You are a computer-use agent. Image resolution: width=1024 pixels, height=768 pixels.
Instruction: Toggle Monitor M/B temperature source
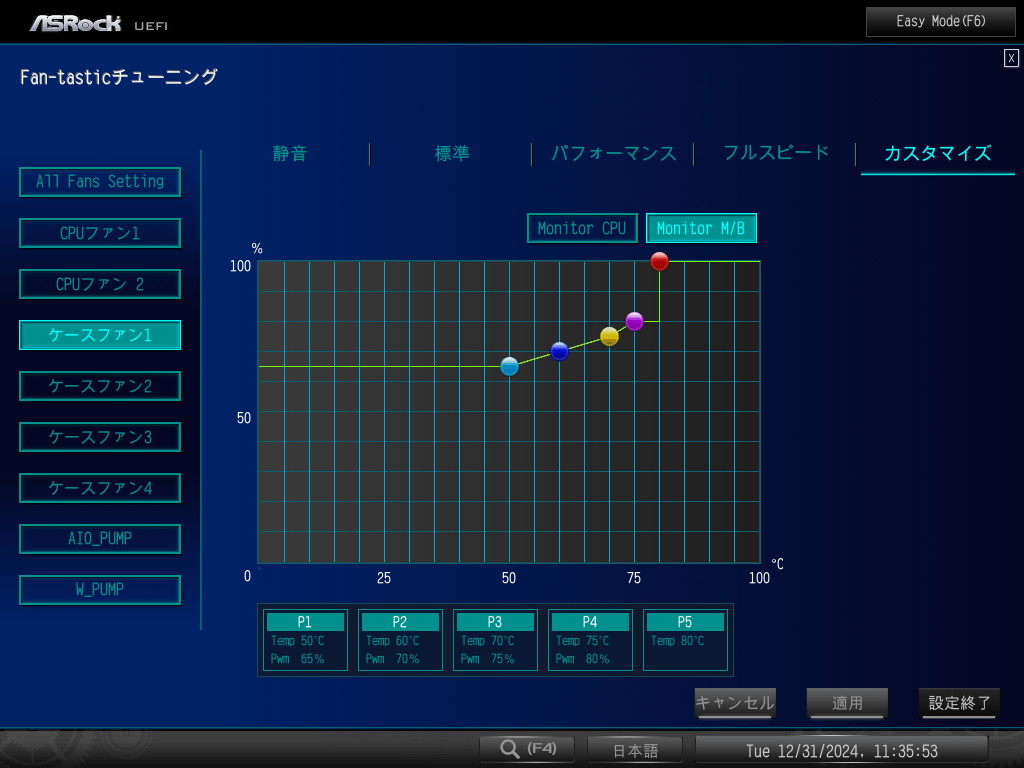point(701,228)
